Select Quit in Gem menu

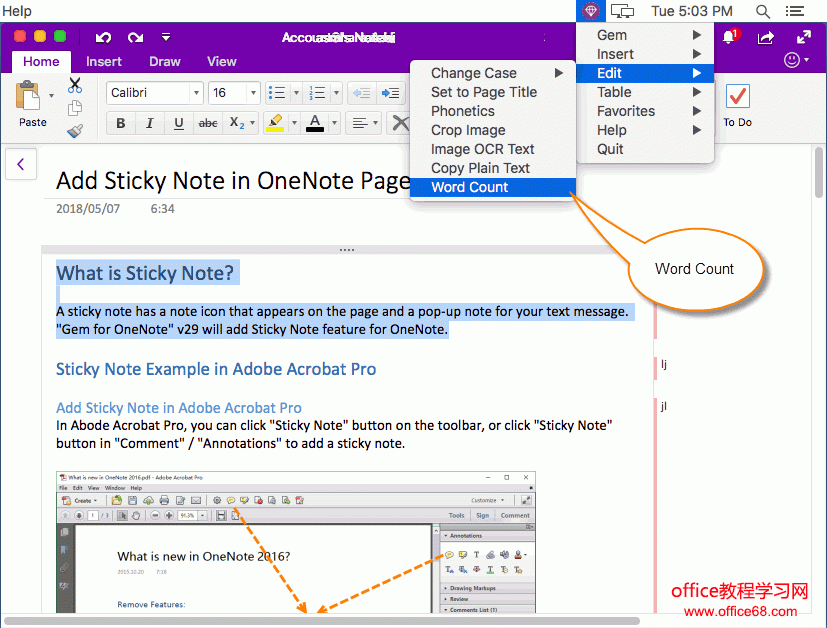tap(645, 149)
